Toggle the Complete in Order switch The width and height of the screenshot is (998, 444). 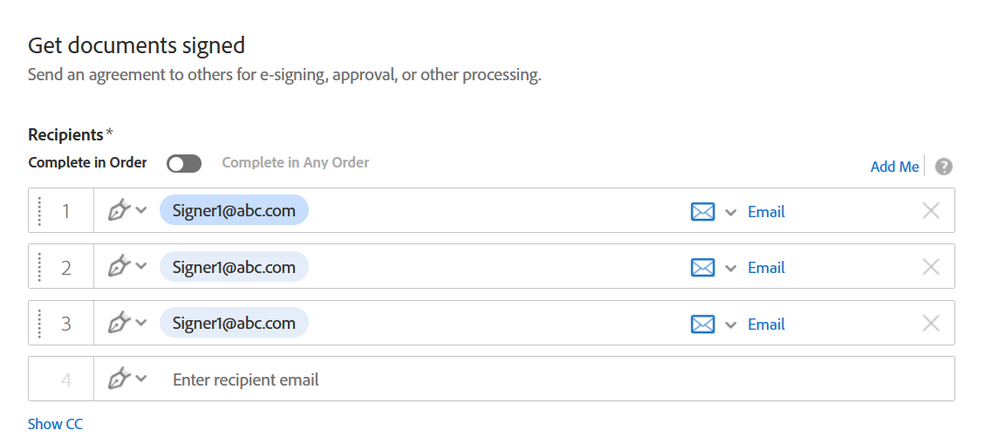(x=184, y=163)
